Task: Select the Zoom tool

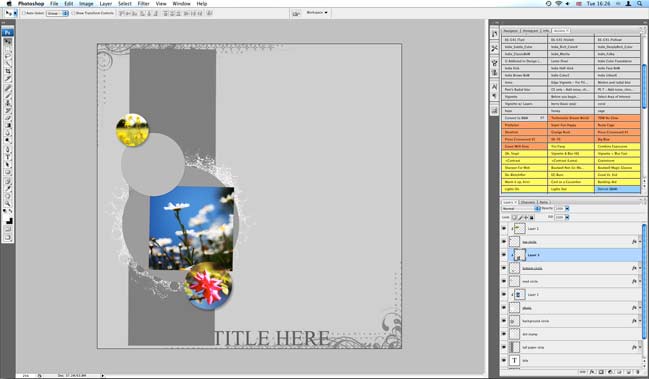Action: pos(8,204)
